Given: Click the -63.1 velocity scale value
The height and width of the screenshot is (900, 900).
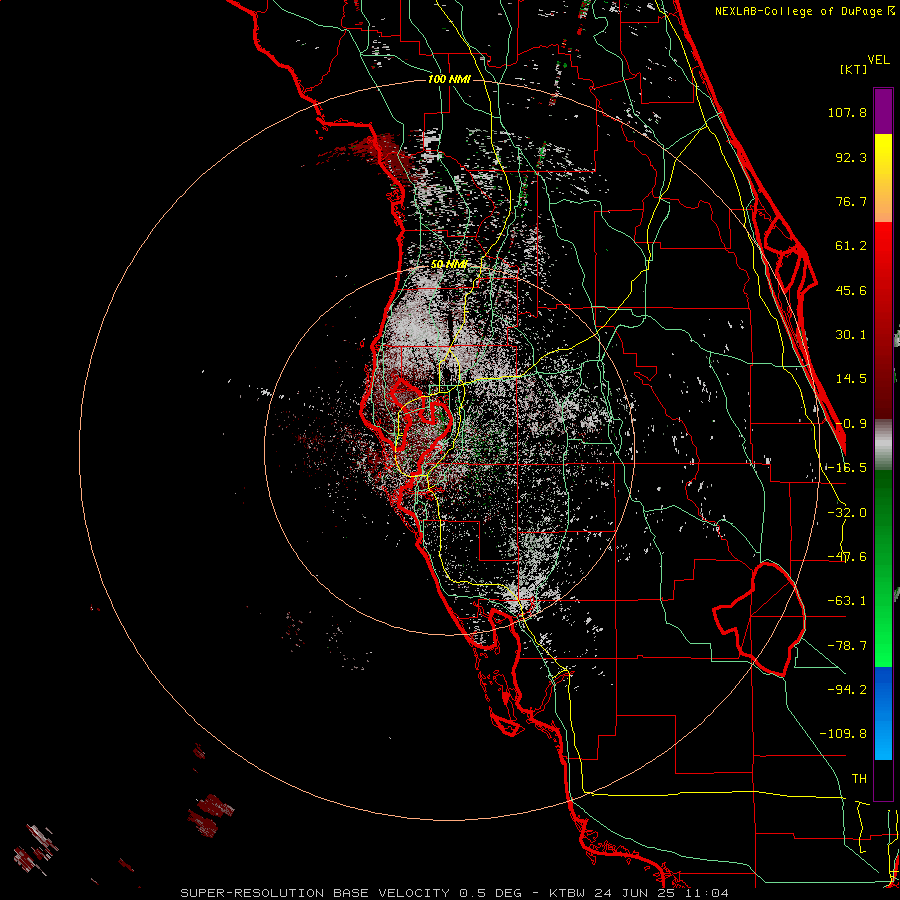Looking at the screenshot, I should (847, 601).
